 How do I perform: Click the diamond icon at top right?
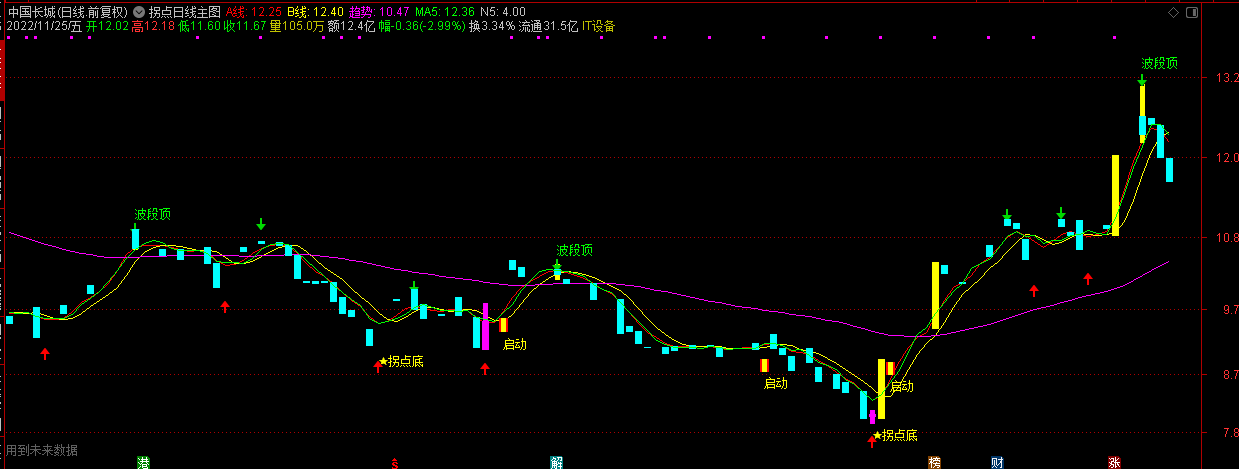coord(1174,12)
